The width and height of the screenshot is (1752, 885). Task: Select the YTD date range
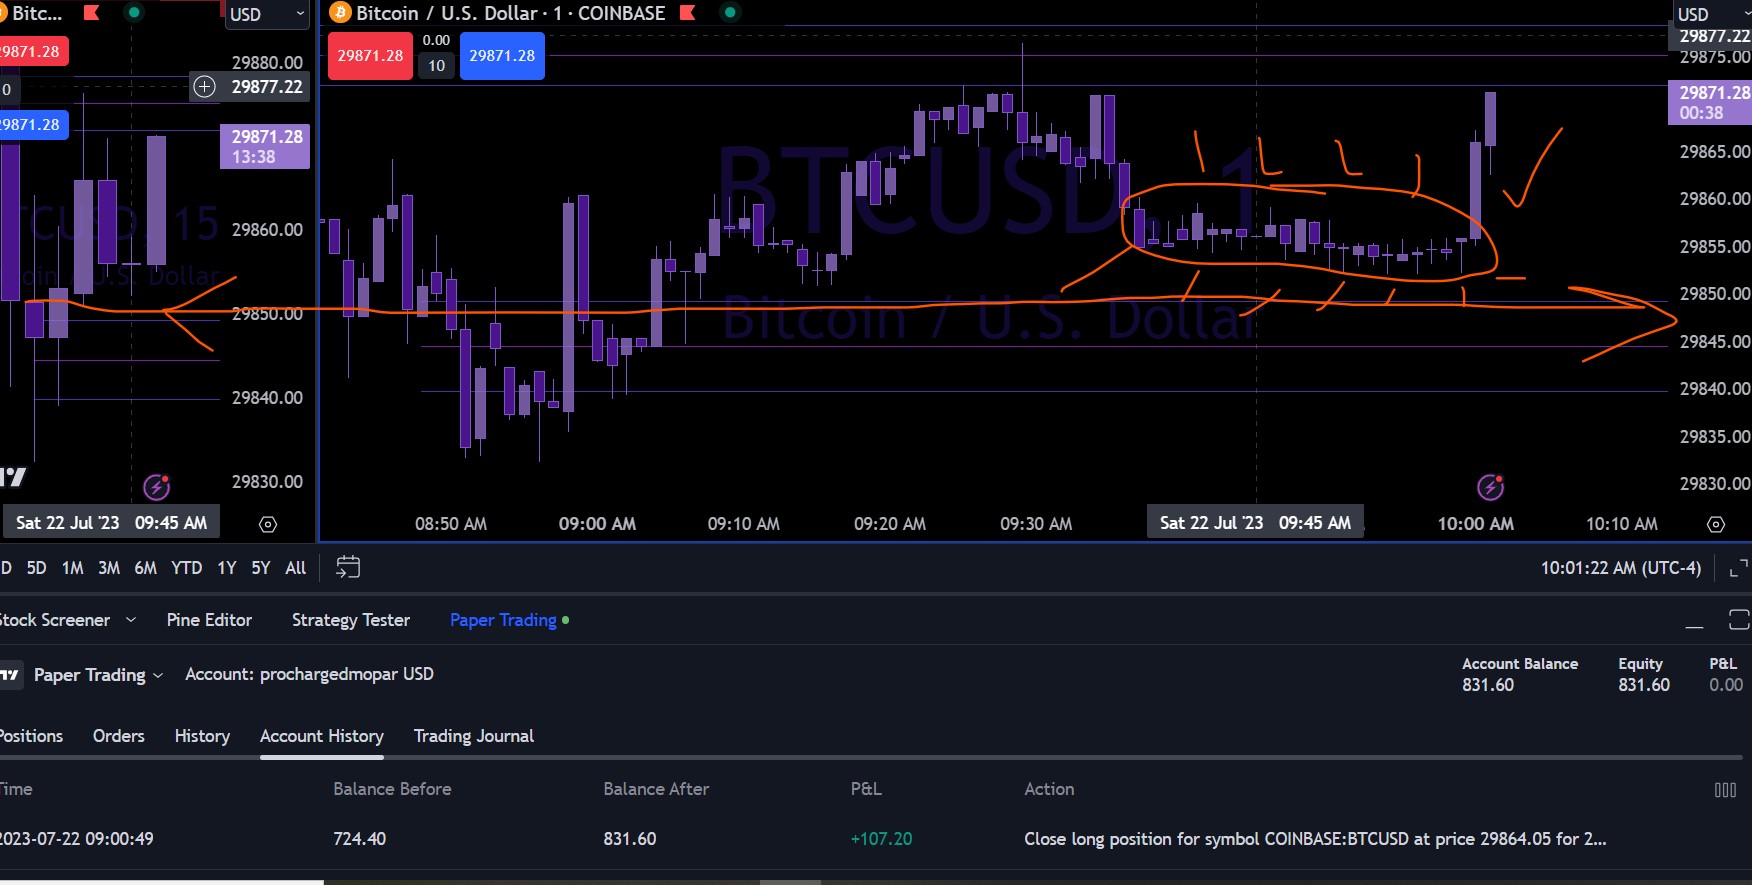click(x=186, y=568)
